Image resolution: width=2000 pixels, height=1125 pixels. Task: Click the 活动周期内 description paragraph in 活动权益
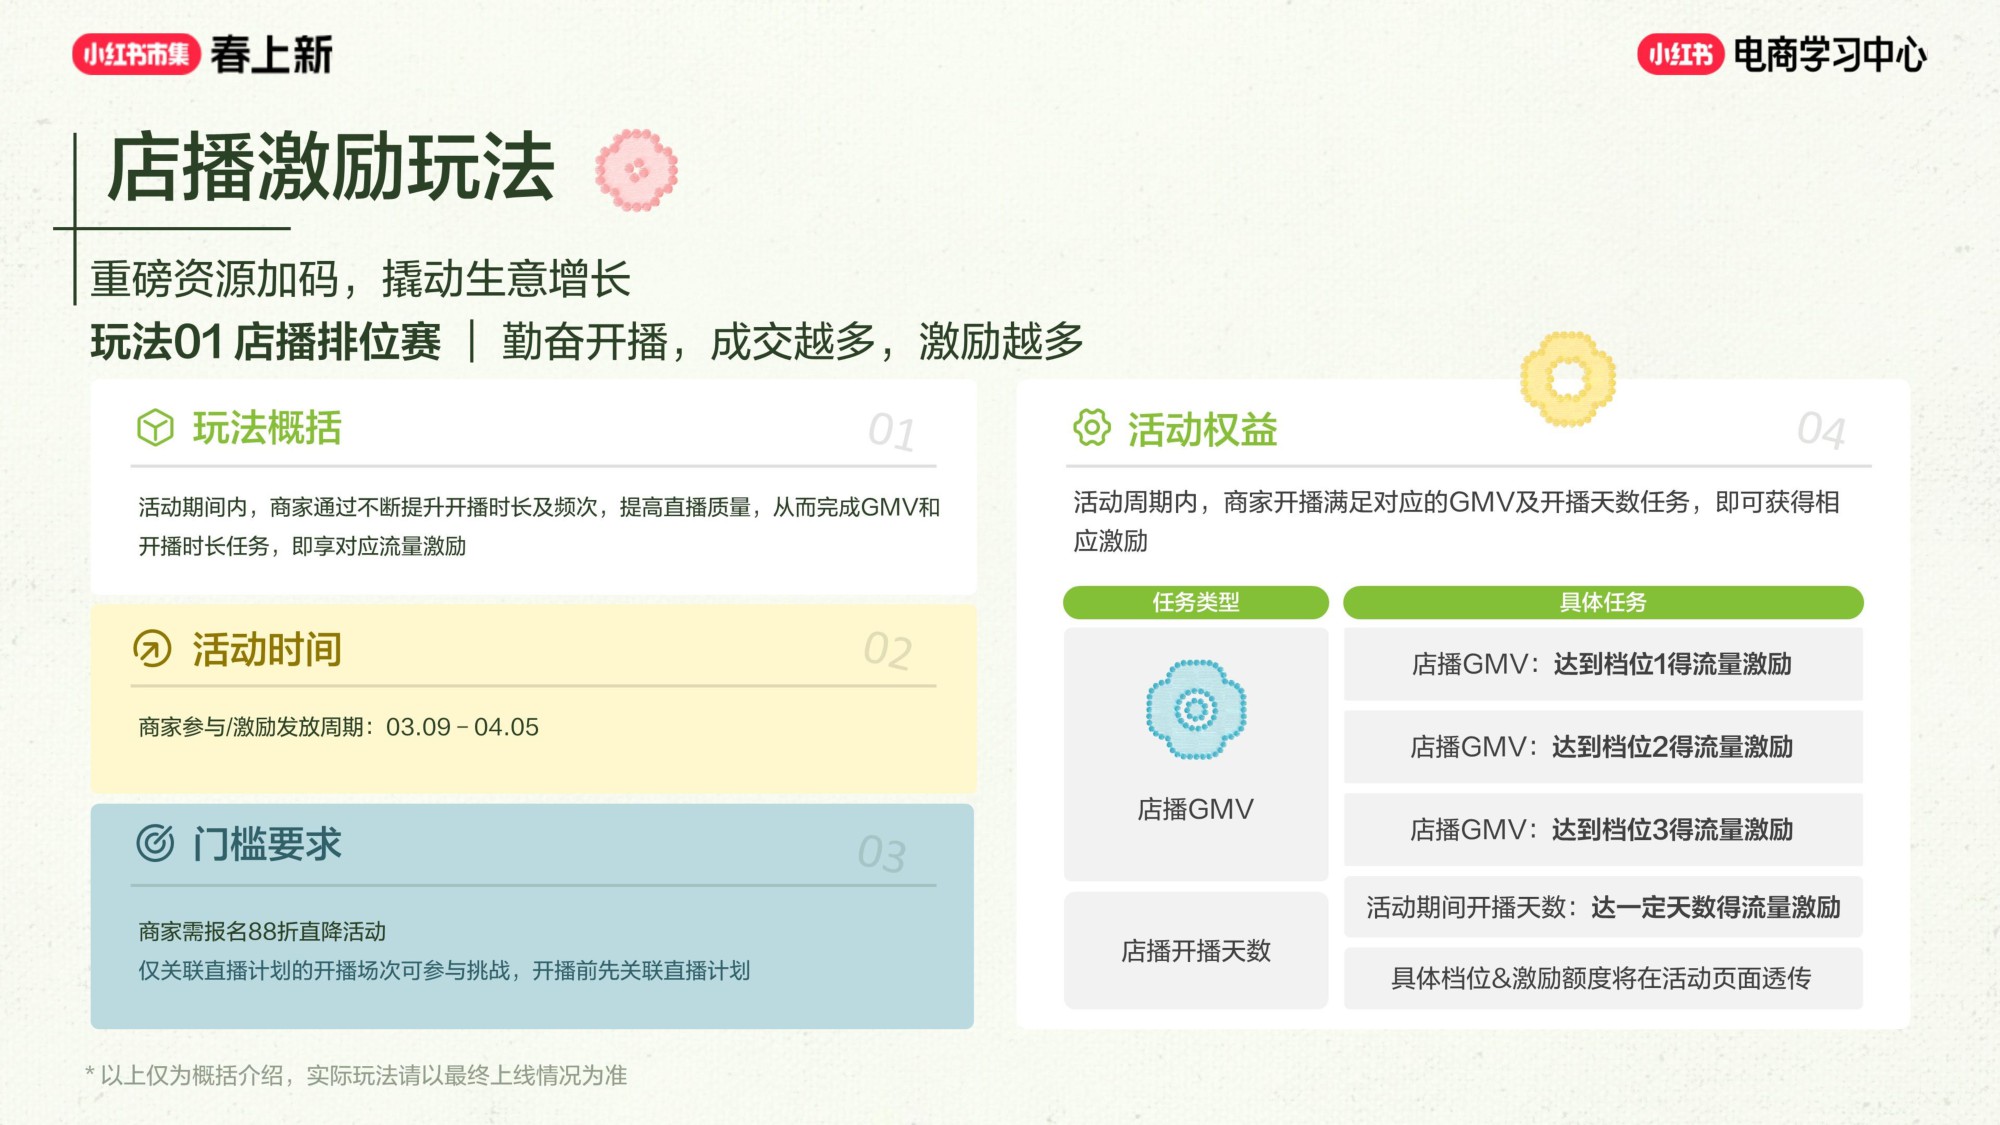click(1457, 522)
